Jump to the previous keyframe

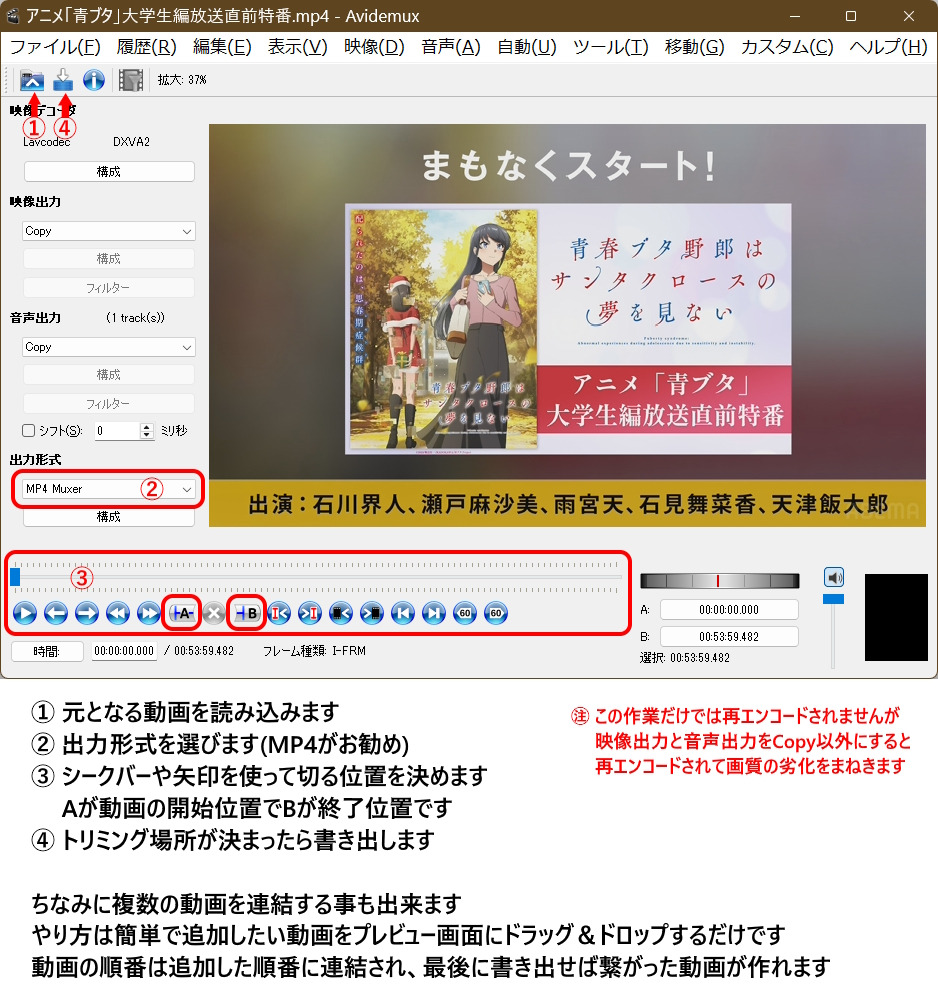click(x=118, y=614)
